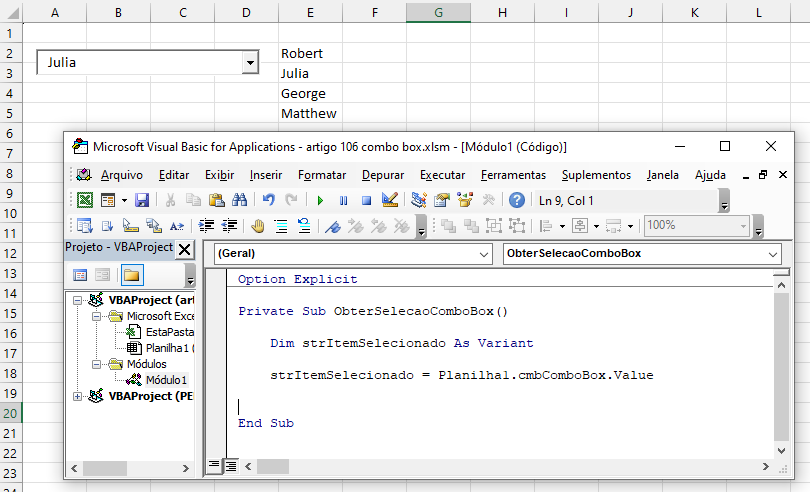The image size is (810, 492).
Task: Pause execution with the Break icon
Action: click(x=344, y=201)
